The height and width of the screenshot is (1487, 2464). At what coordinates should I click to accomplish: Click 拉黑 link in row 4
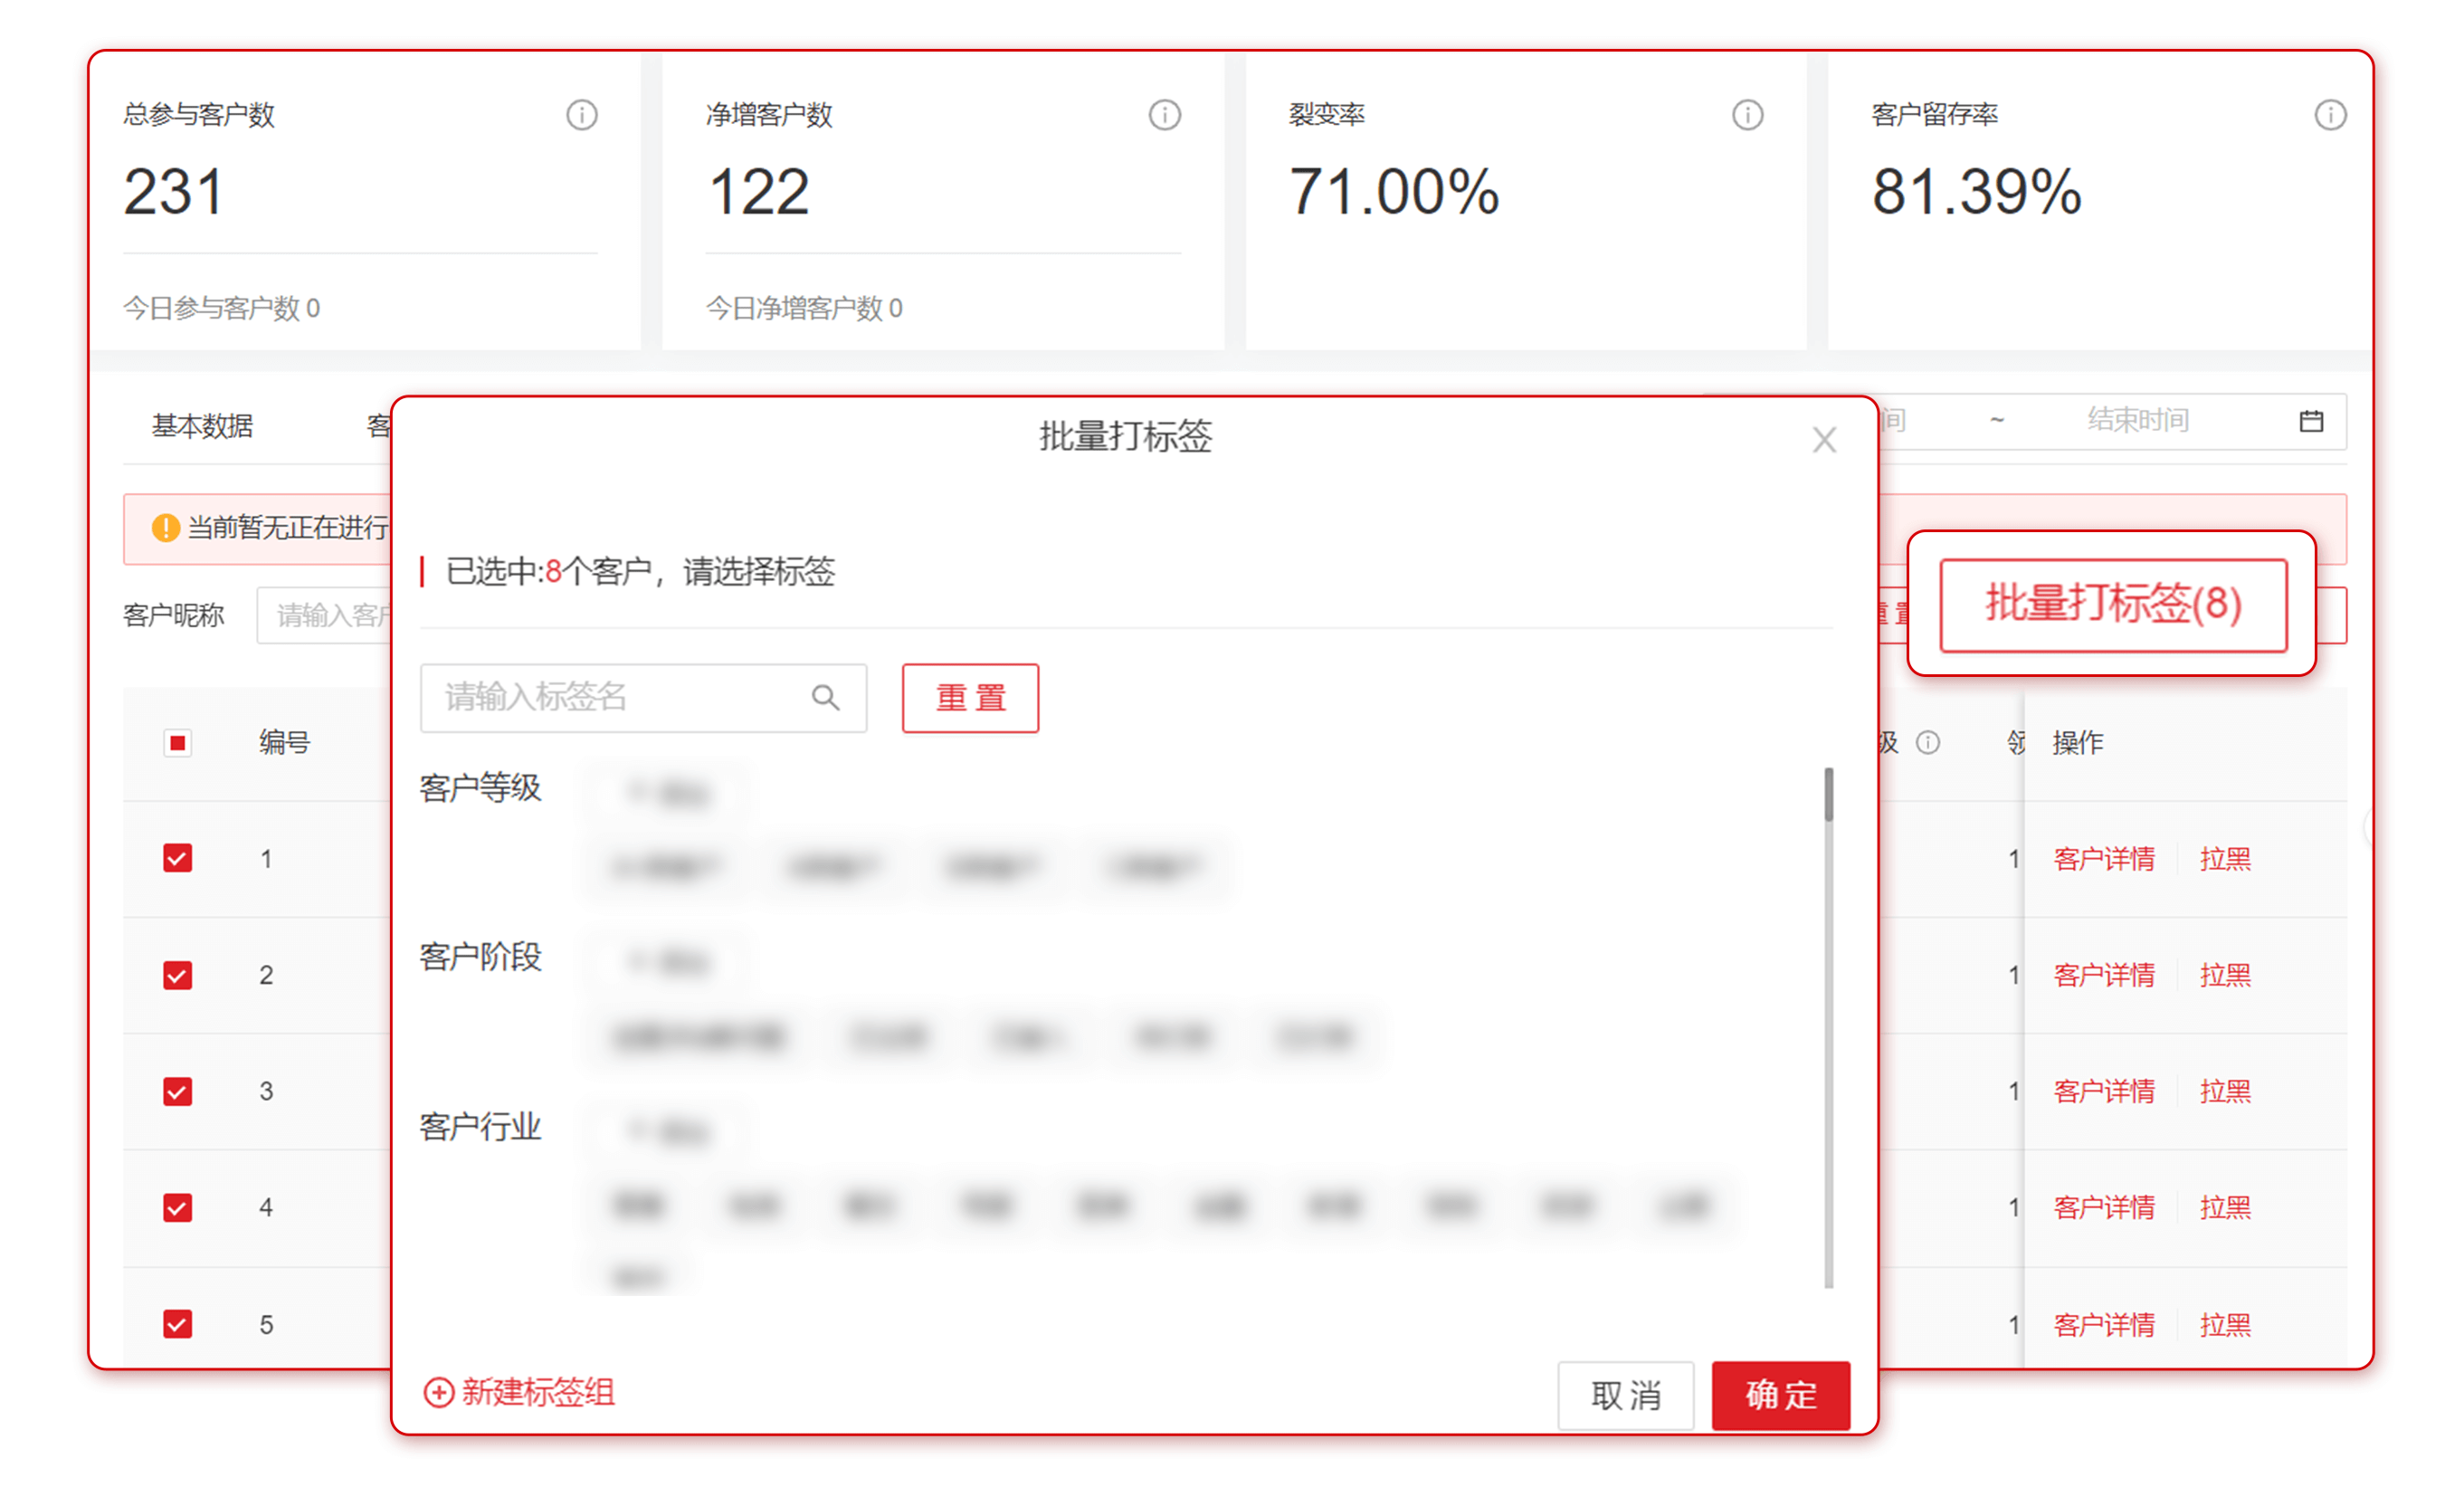point(2224,1208)
